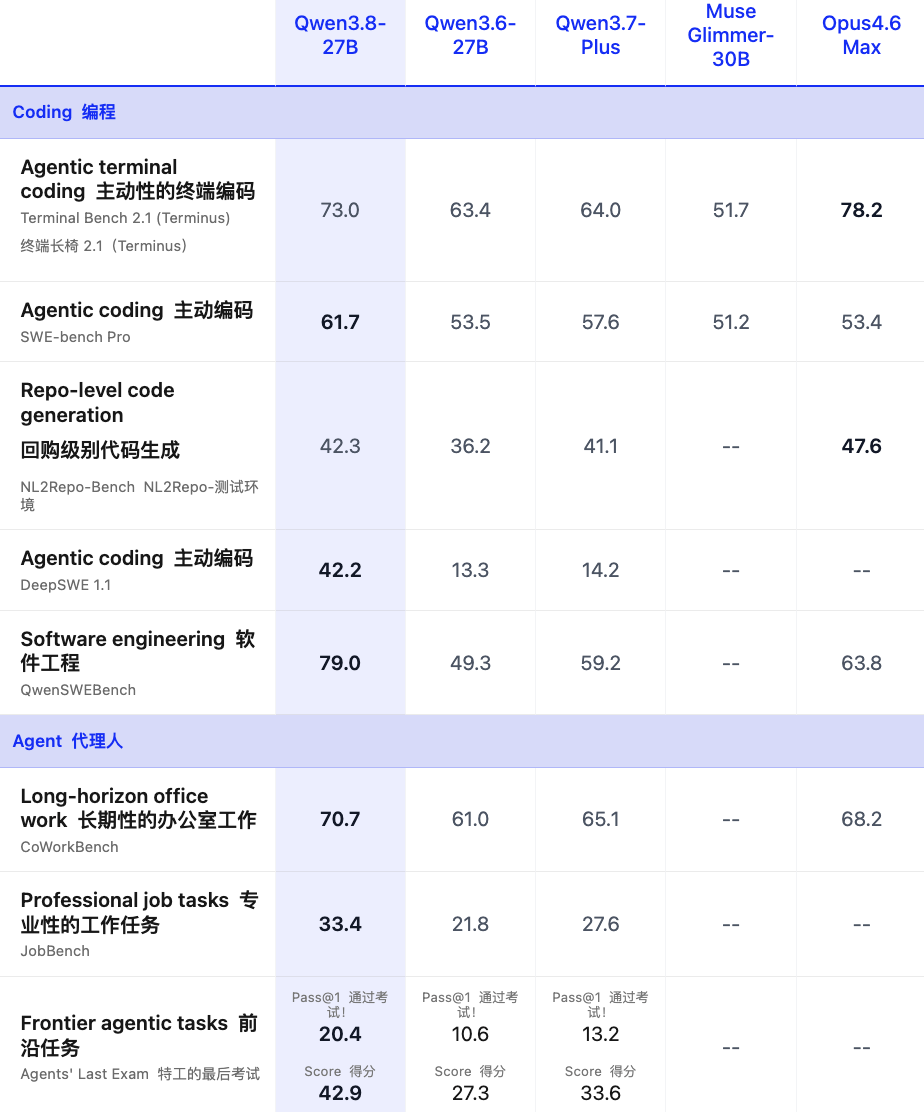Click the 33.6 Score value
The height and width of the screenshot is (1112, 924).
click(x=600, y=1093)
